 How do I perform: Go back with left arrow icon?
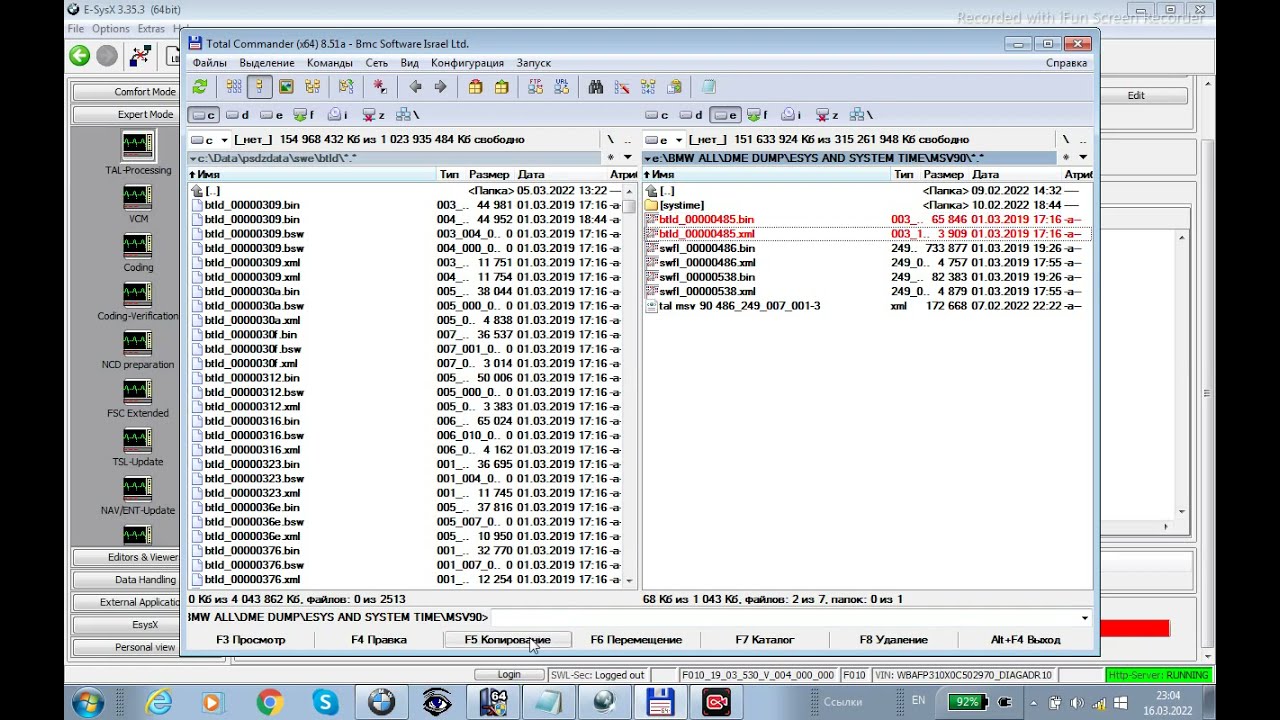pos(415,87)
